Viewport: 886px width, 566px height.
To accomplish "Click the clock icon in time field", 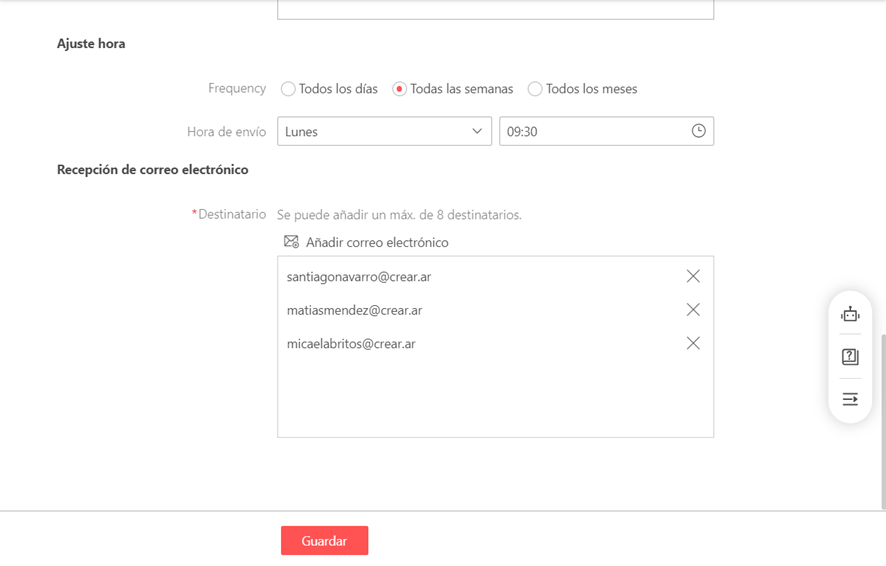I will [x=698, y=131].
